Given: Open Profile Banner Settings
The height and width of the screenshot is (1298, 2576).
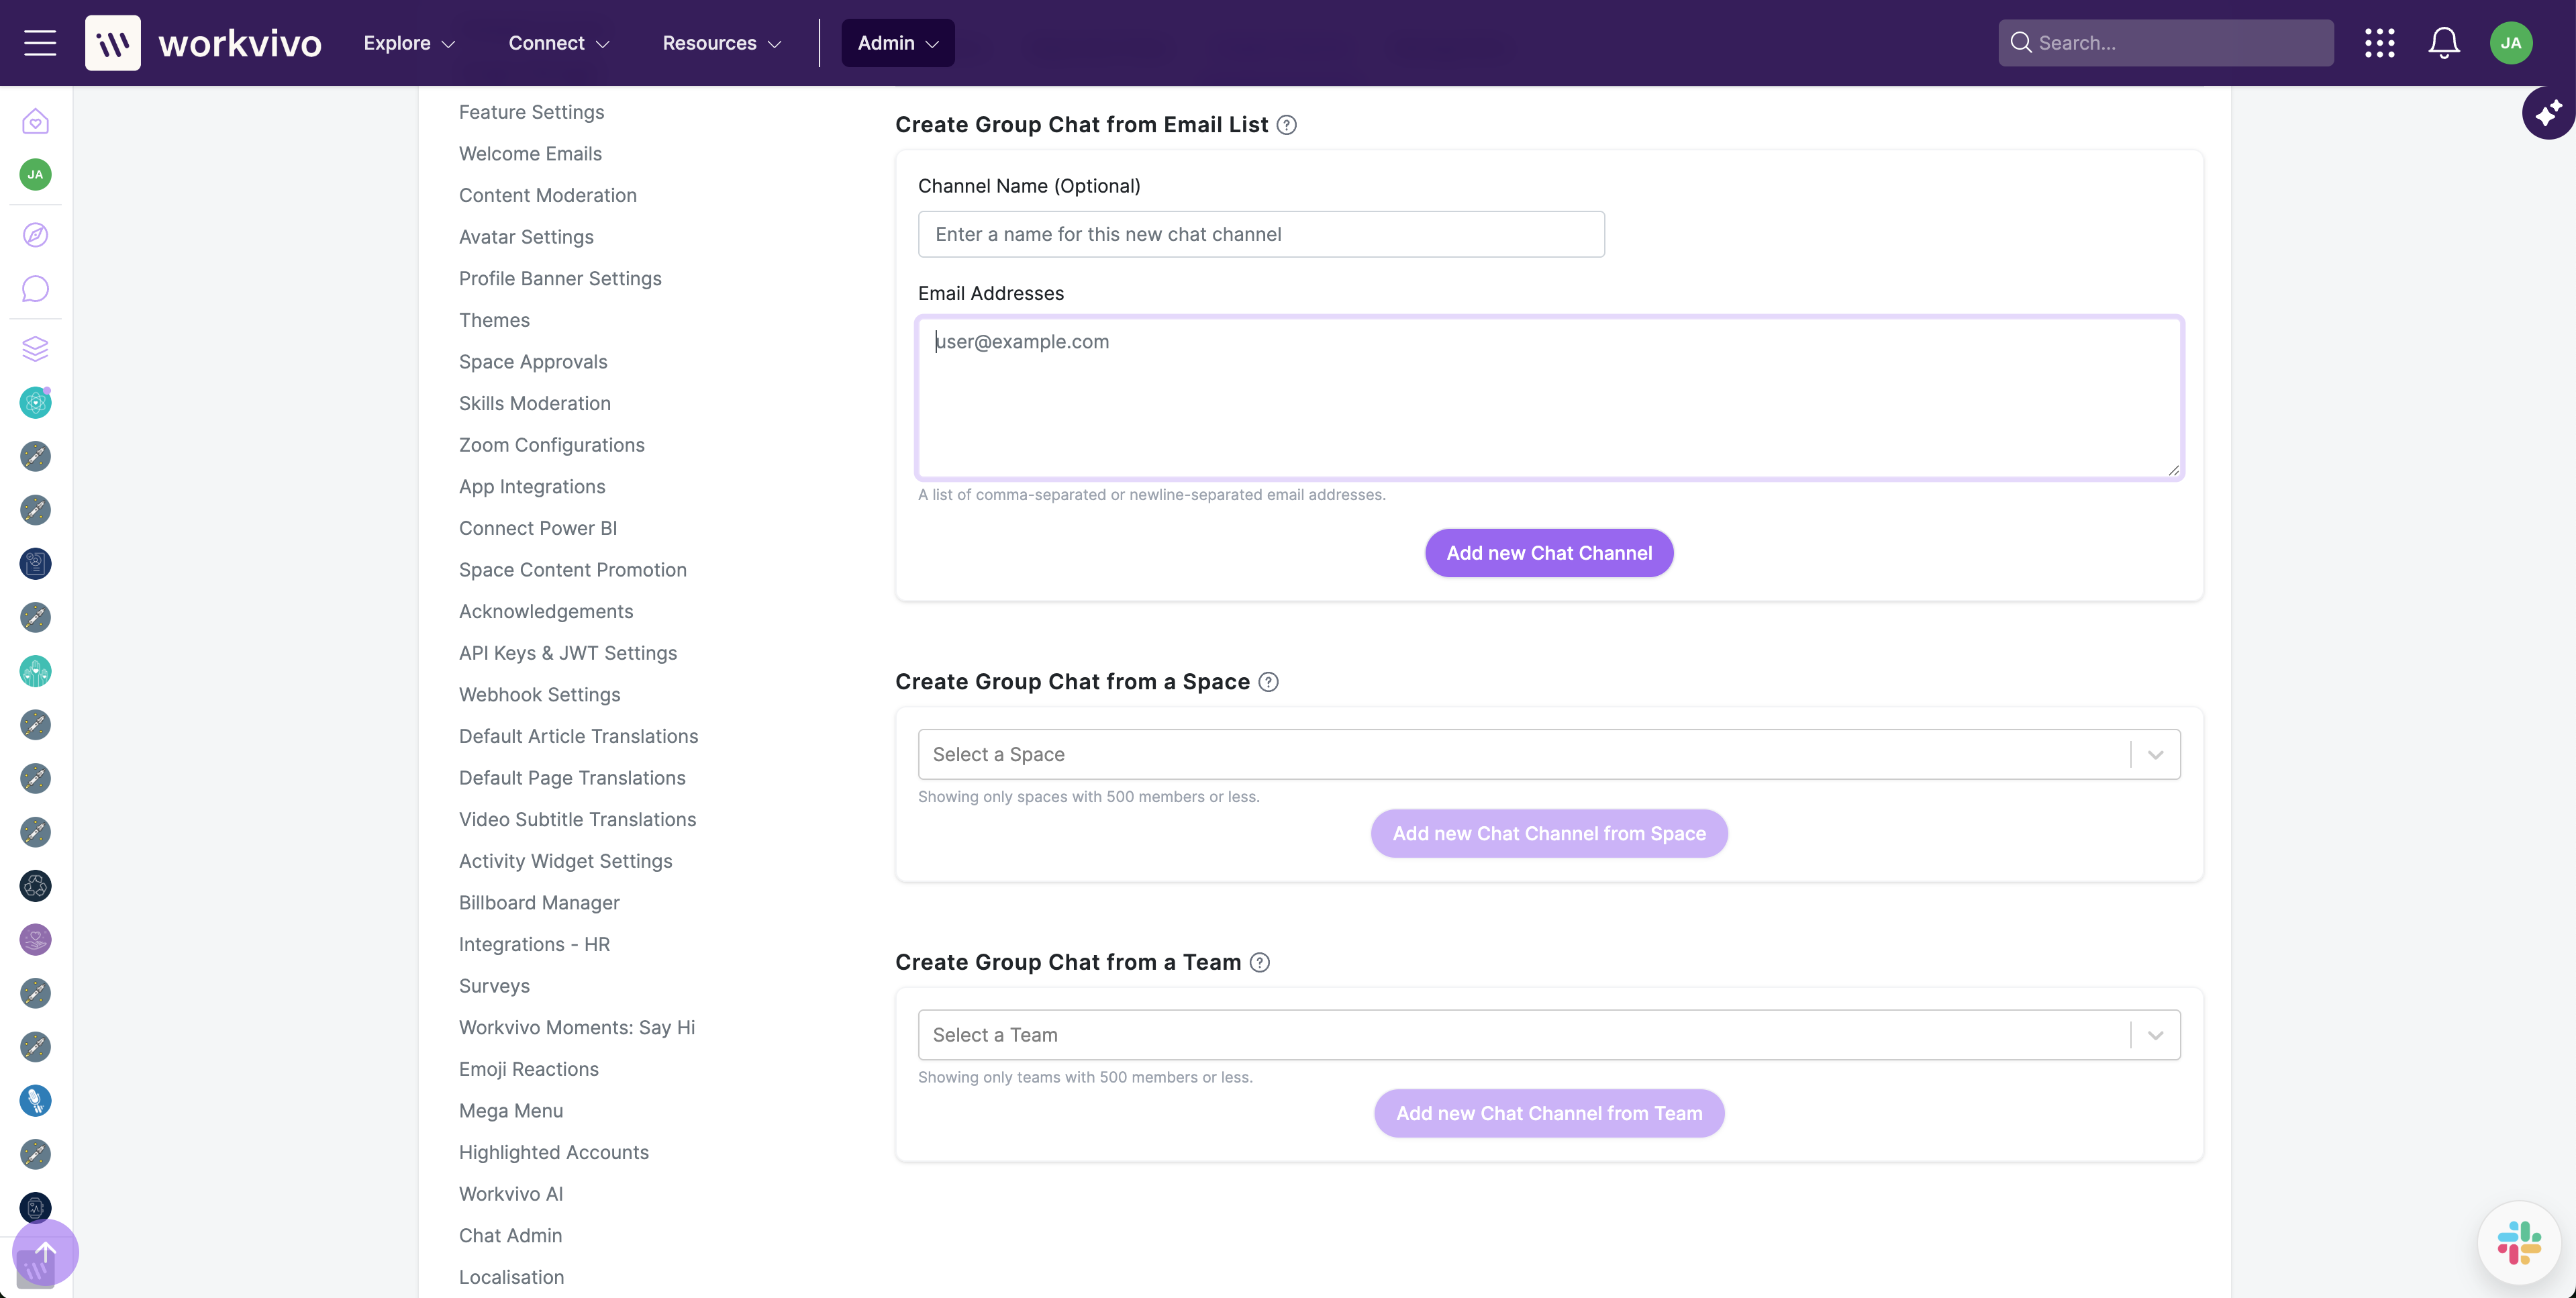Looking at the screenshot, I should click(x=560, y=279).
